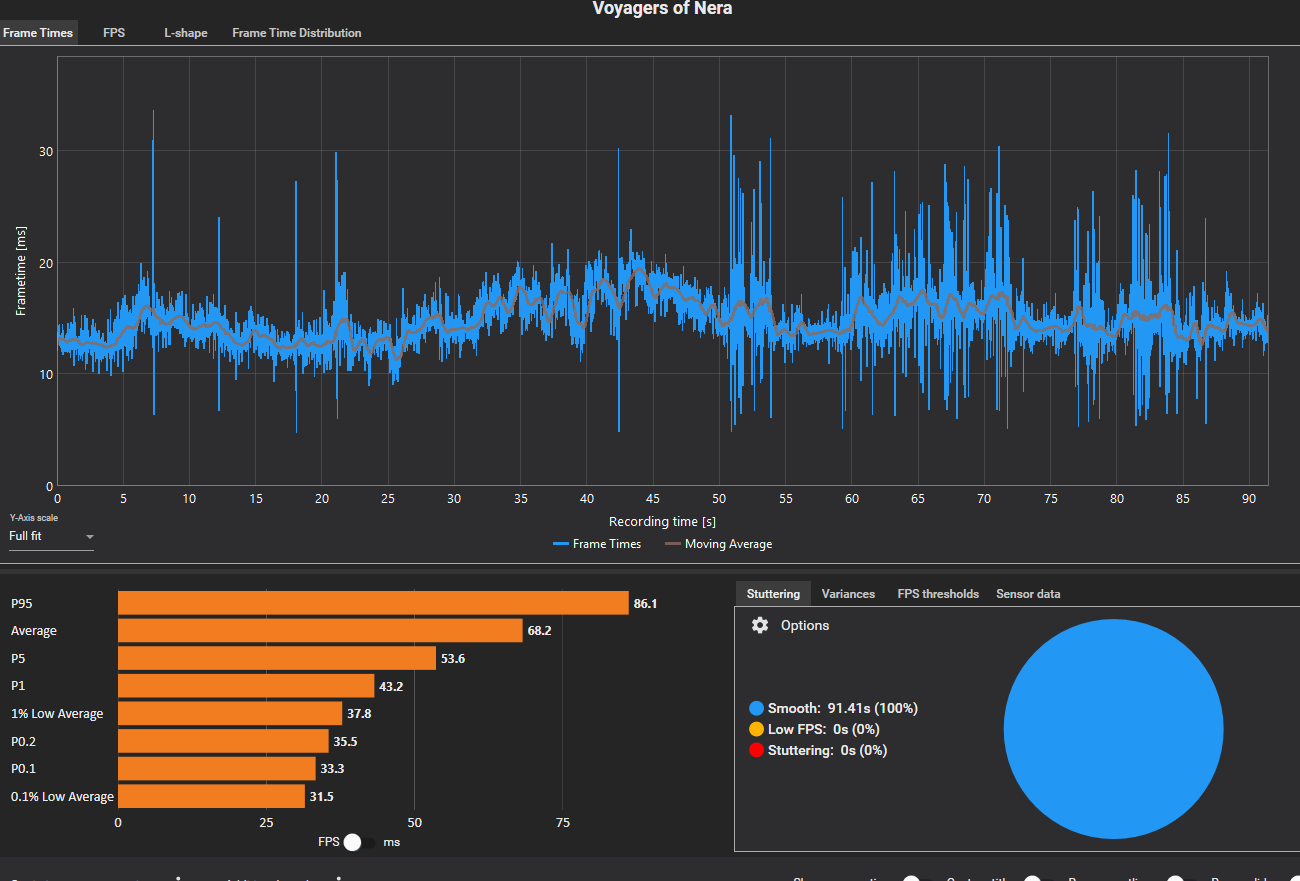The width and height of the screenshot is (1300, 881).
Task: Click the red Stuttering legend dot
Action: pos(756,750)
